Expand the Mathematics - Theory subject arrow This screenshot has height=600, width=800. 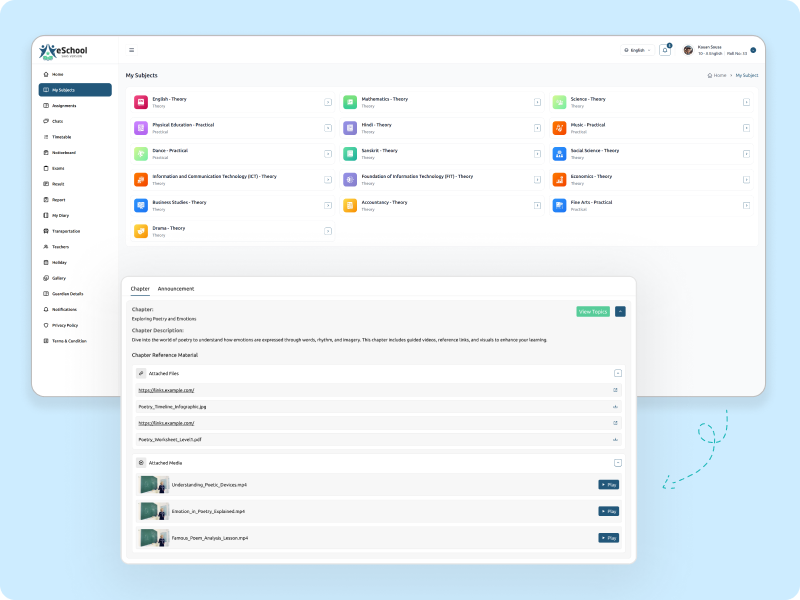[x=537, y=102]
